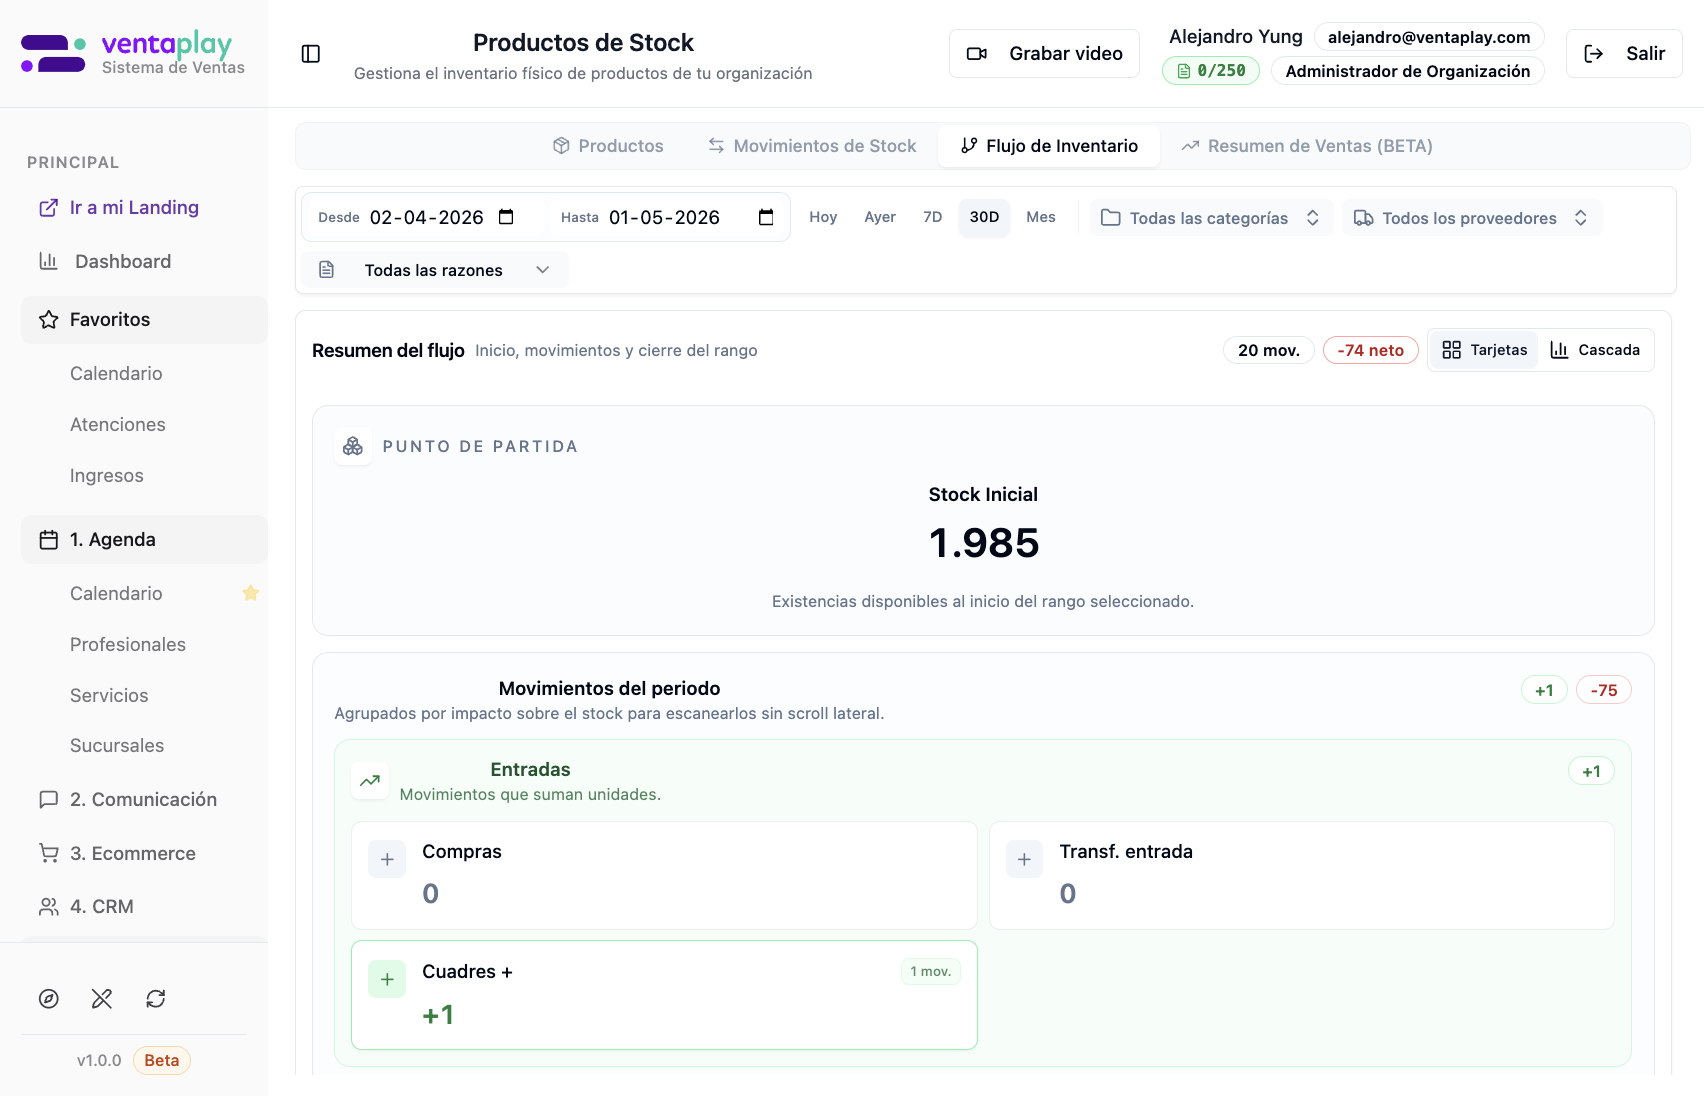Viewport: 1704px width, 1096px height.
Task: Click Administrador de Organización role badge
Action: (1408, 71)
